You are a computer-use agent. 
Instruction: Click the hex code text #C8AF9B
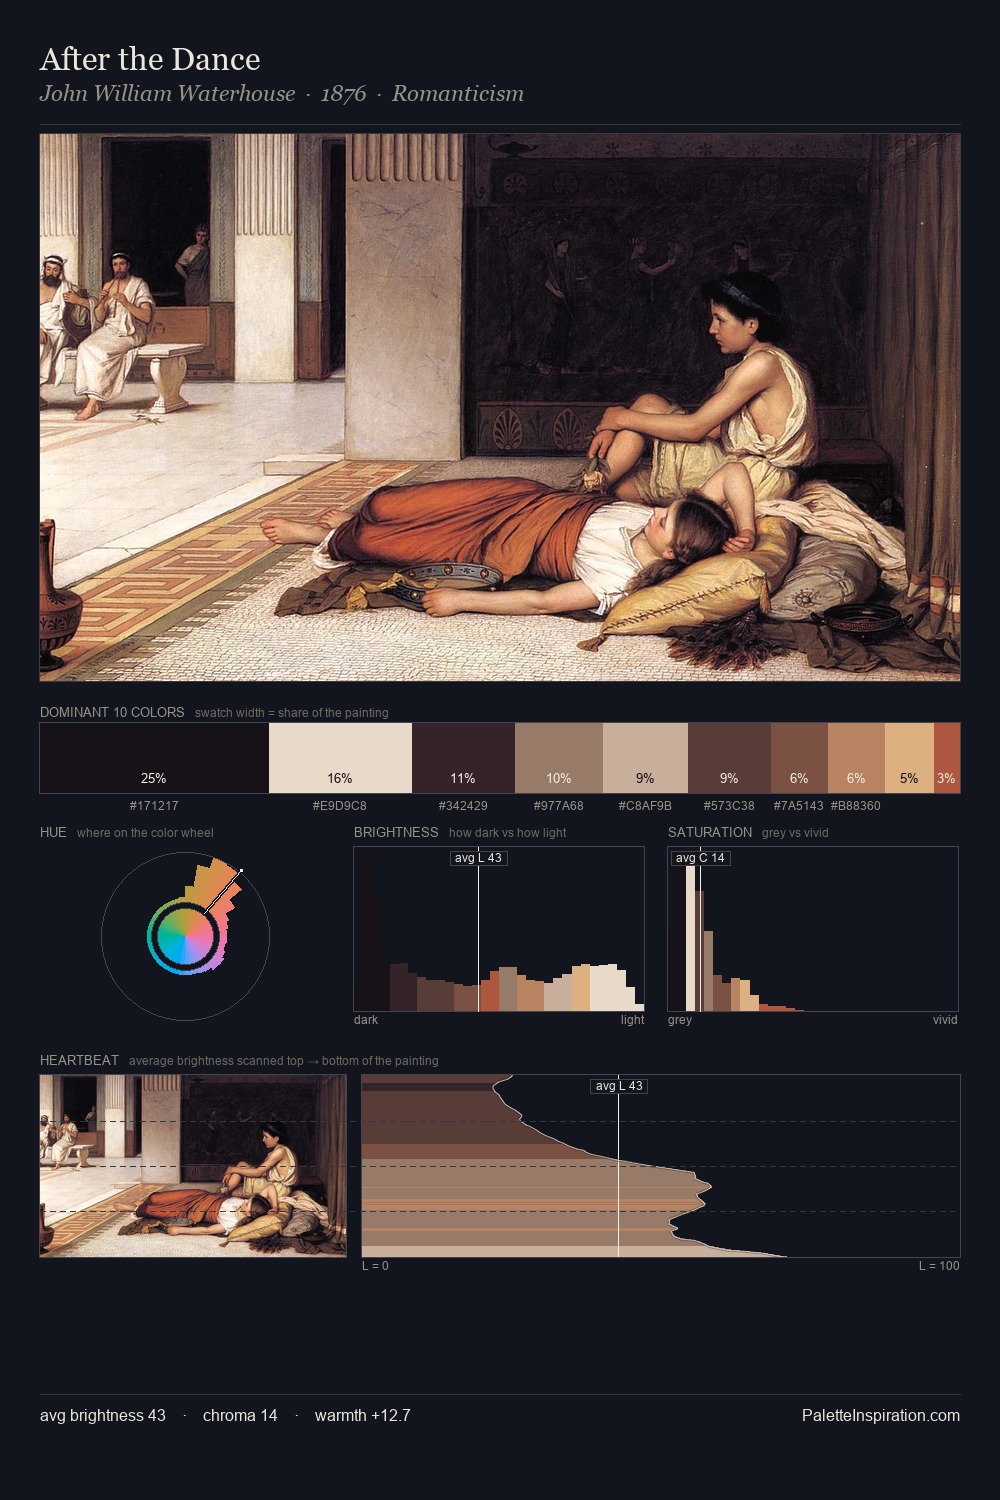645,805
